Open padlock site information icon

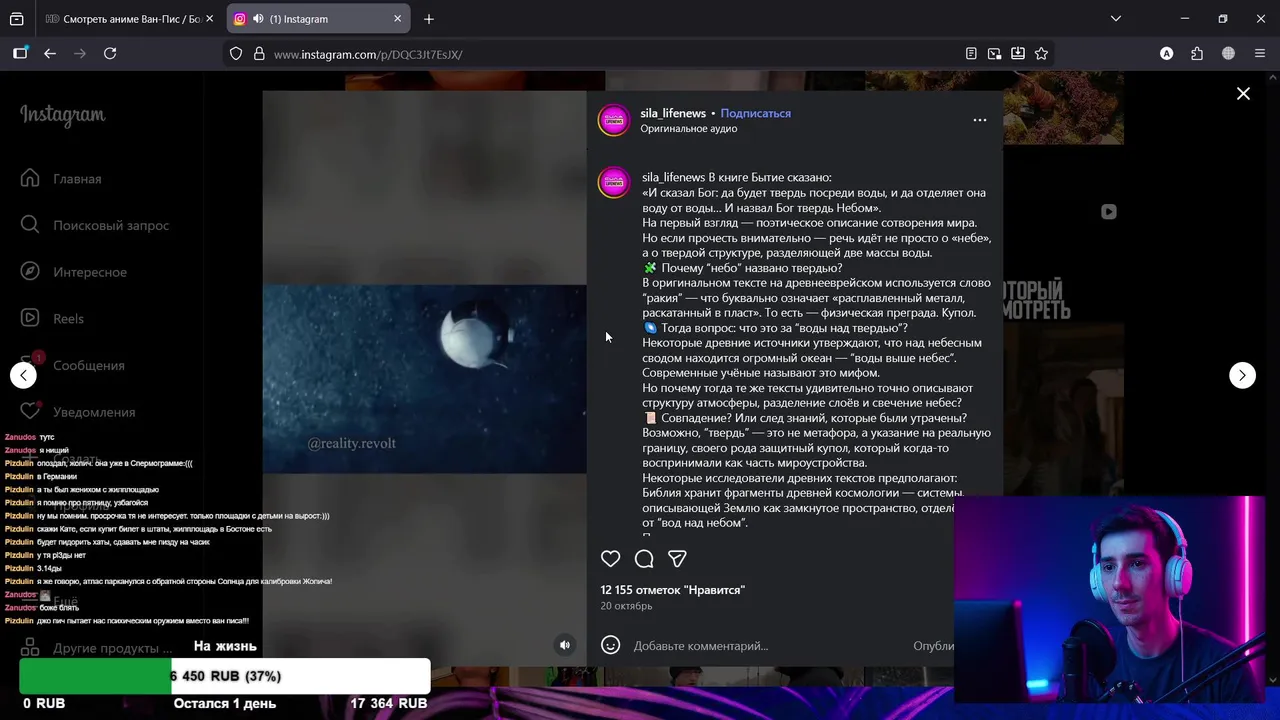(259, 54)
